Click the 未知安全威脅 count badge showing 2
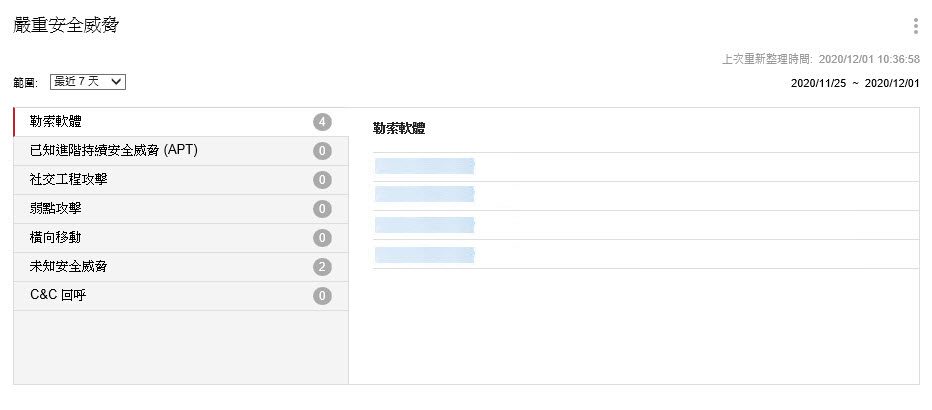This screenshot has width=932, height=410. 322,267
